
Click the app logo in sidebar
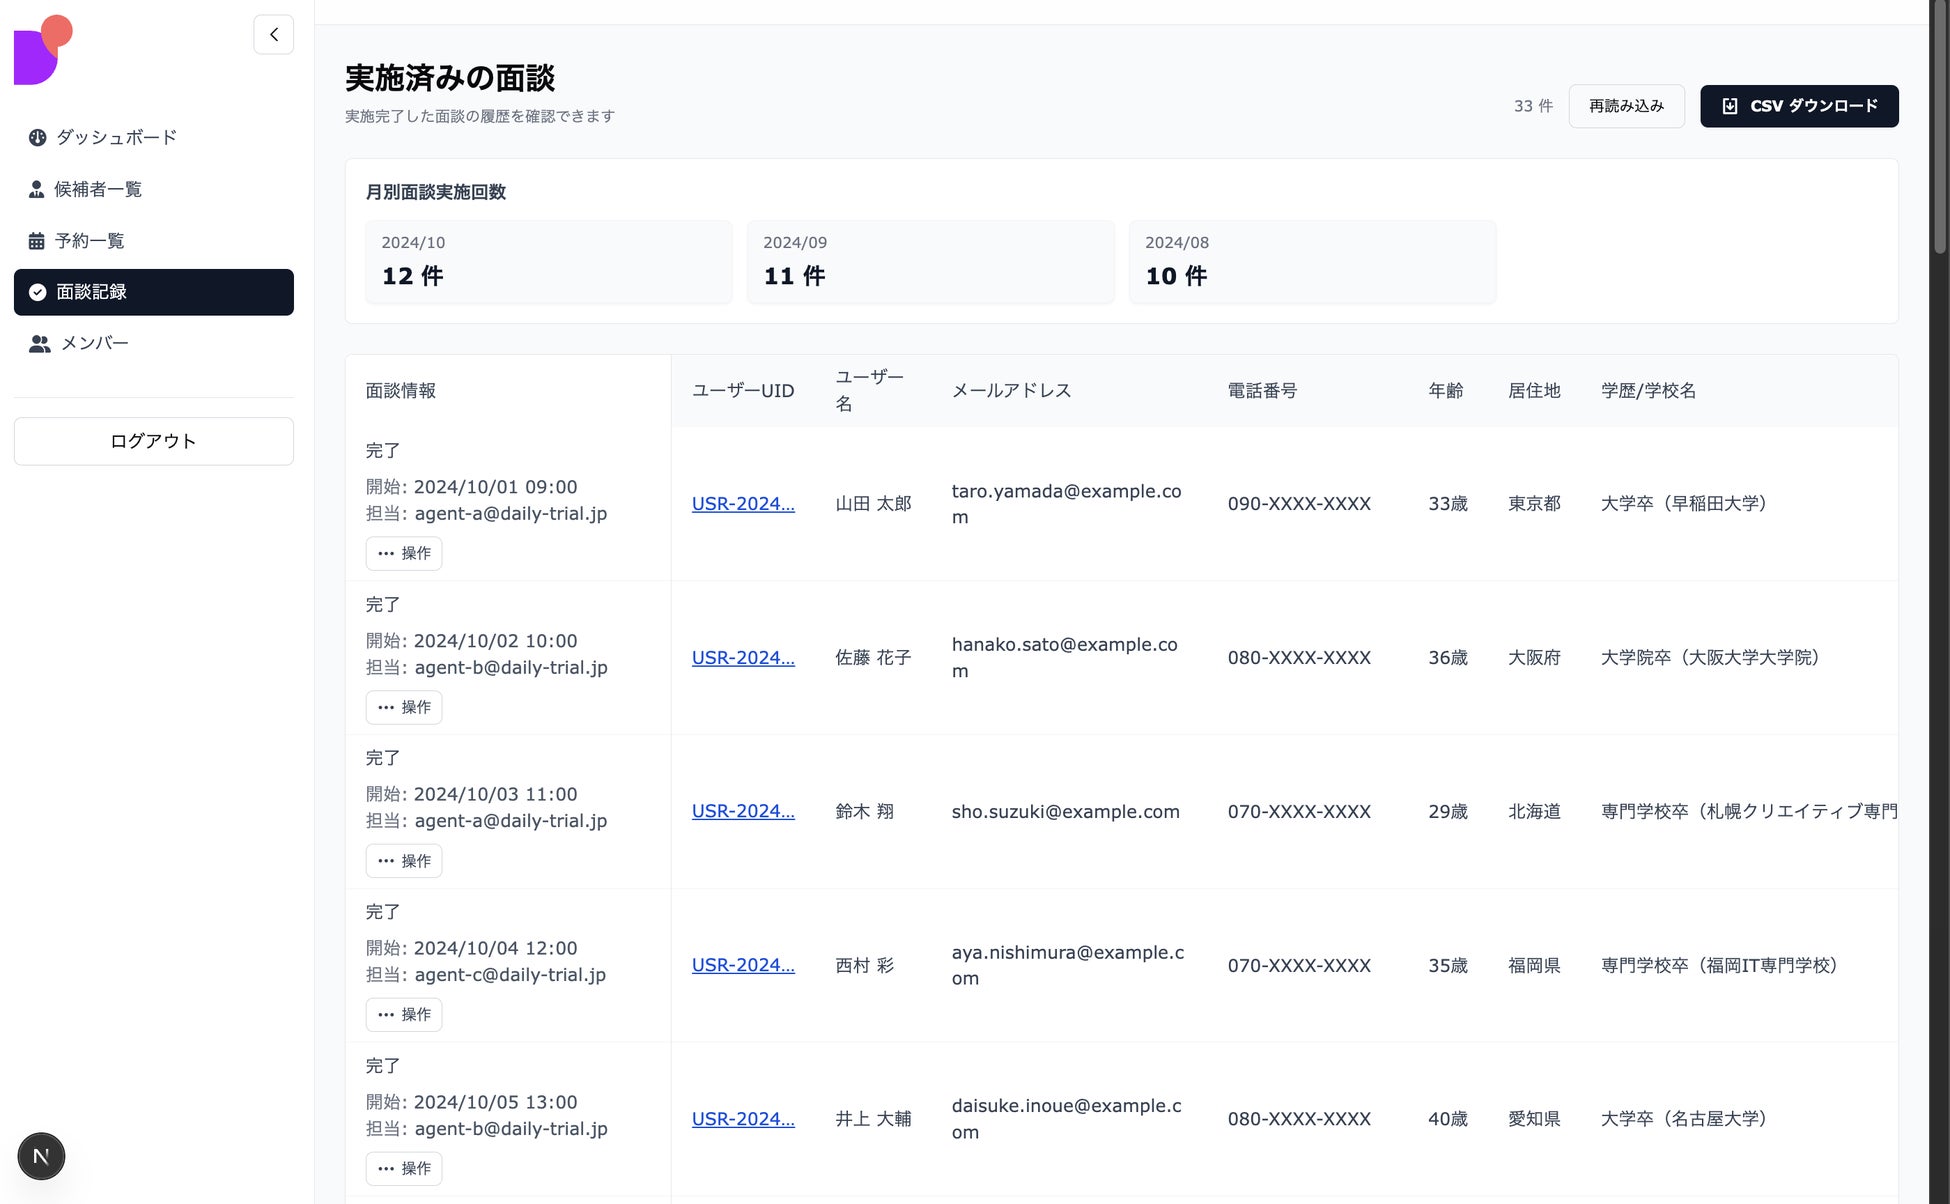click(x=43, y=50)
